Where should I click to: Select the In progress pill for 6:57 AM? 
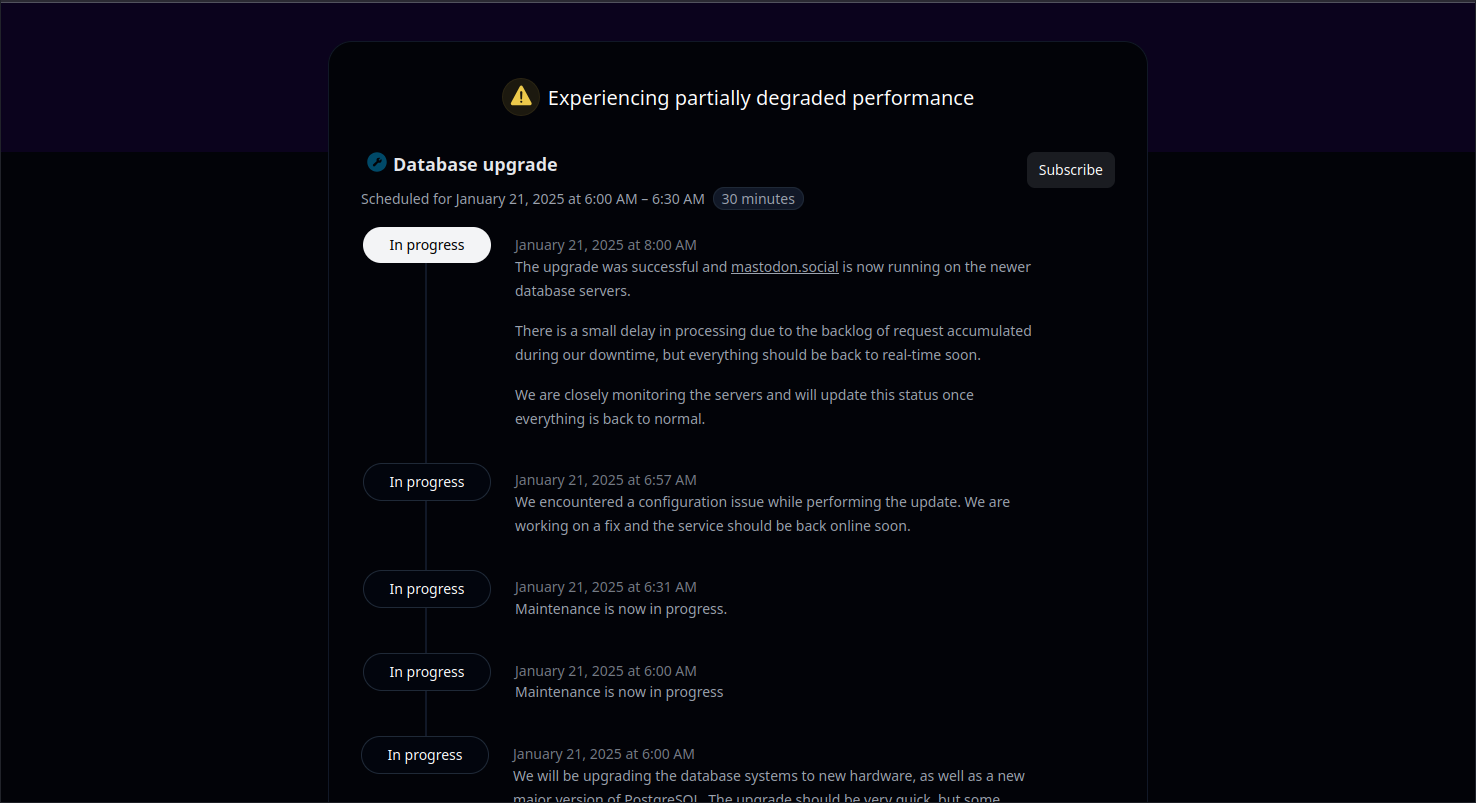coord(427,482)
